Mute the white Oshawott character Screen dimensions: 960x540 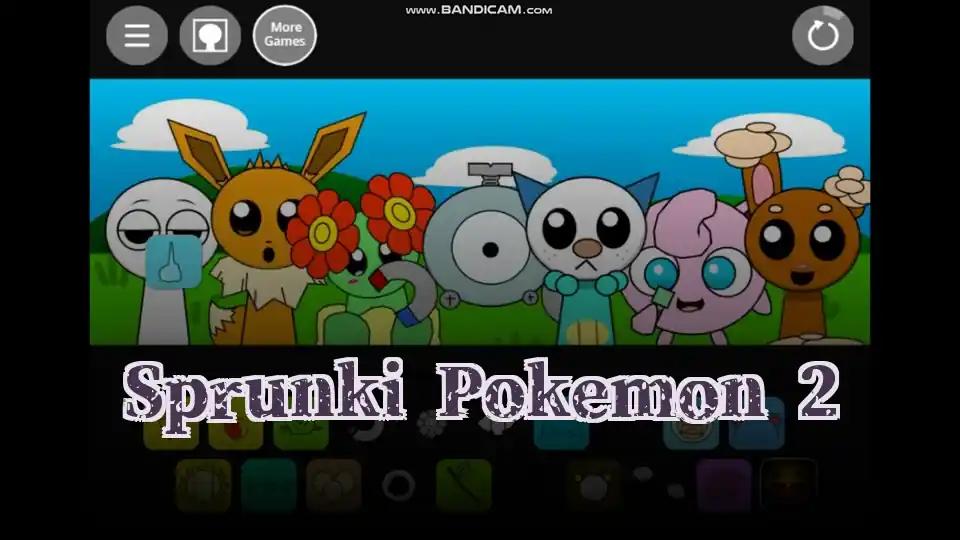click(585, 260)
